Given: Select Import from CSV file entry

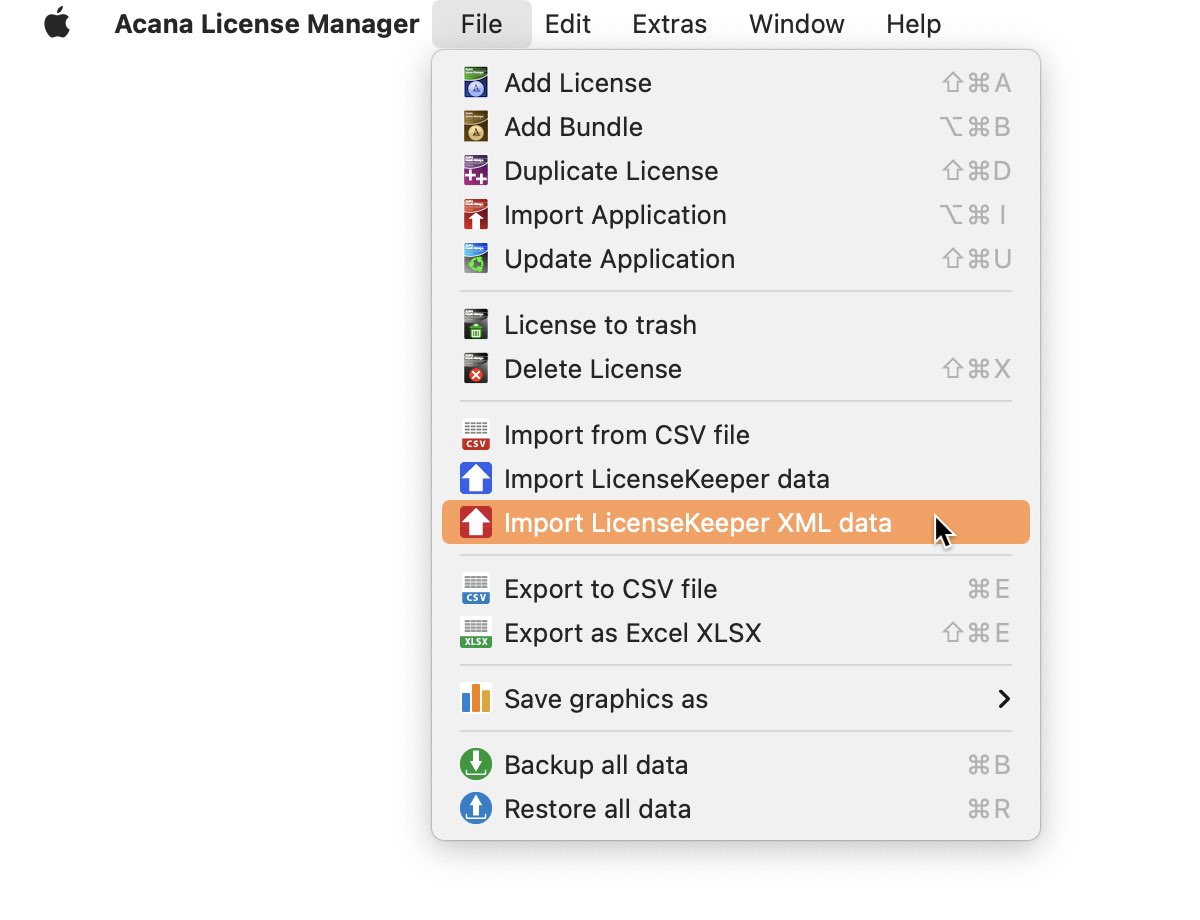Looking at the screenshot, I should click(736, 435).
